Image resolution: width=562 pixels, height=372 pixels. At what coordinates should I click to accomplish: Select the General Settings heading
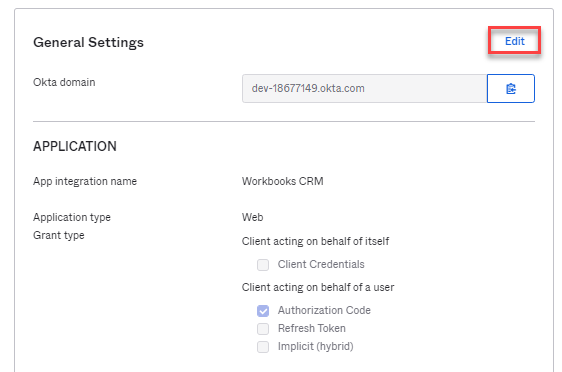[x=88, y=42]
